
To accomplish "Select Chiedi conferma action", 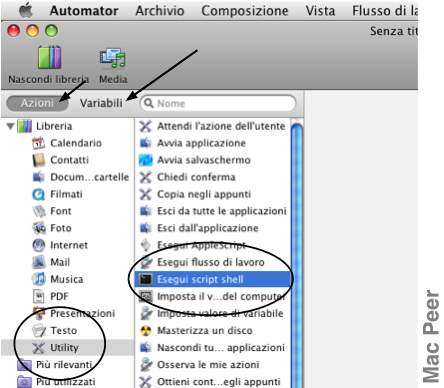I will coord(213,177).
